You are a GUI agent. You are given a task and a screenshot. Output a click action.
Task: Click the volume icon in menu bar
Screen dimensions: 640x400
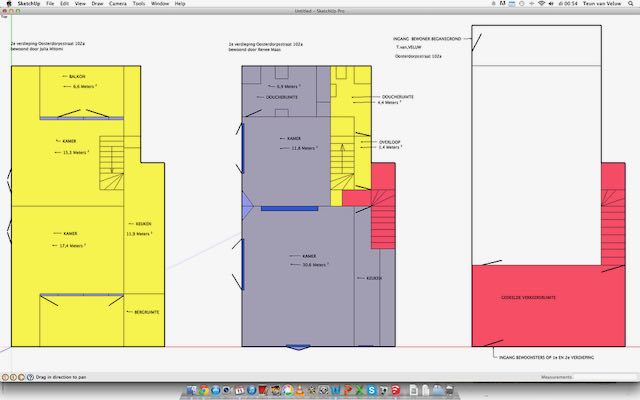(551, 4)
